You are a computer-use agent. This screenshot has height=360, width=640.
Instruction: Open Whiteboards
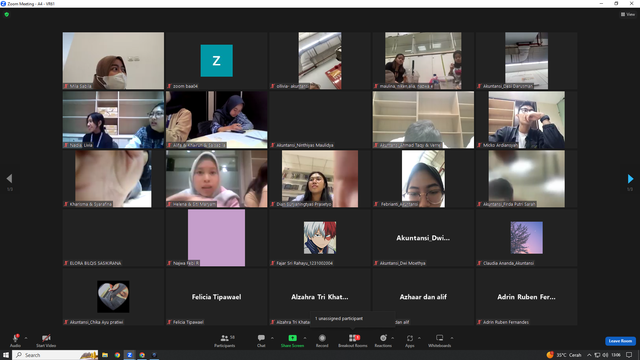pos(440,340)
